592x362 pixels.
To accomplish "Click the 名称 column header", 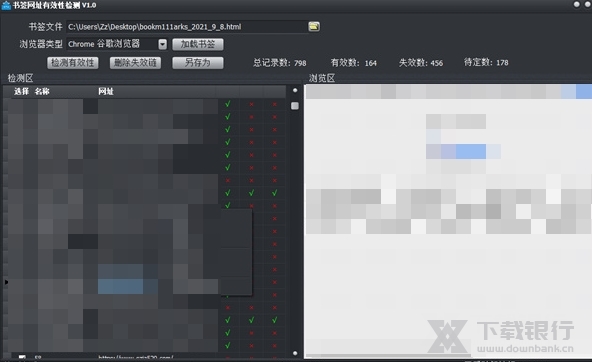I will point(42,91).
